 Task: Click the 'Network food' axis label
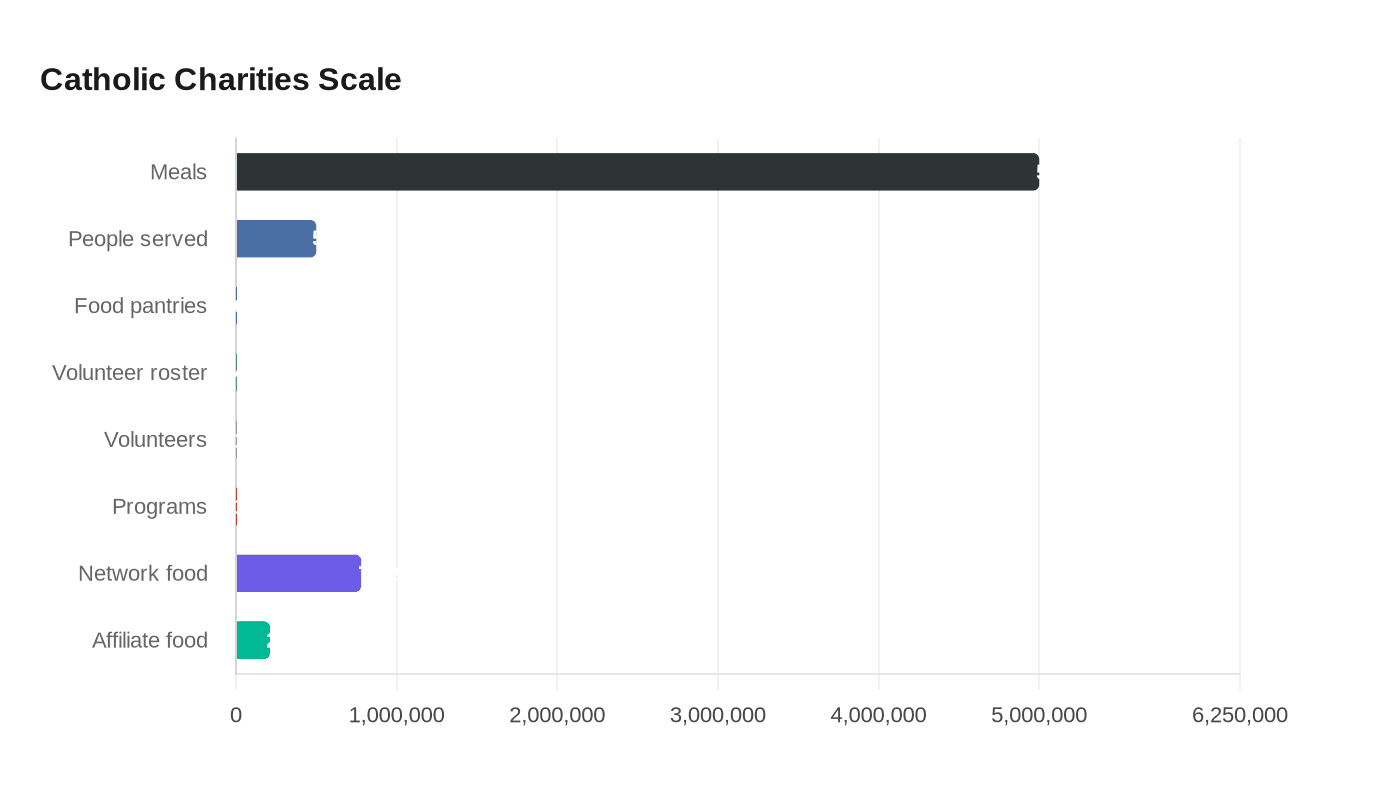[143, 573]
